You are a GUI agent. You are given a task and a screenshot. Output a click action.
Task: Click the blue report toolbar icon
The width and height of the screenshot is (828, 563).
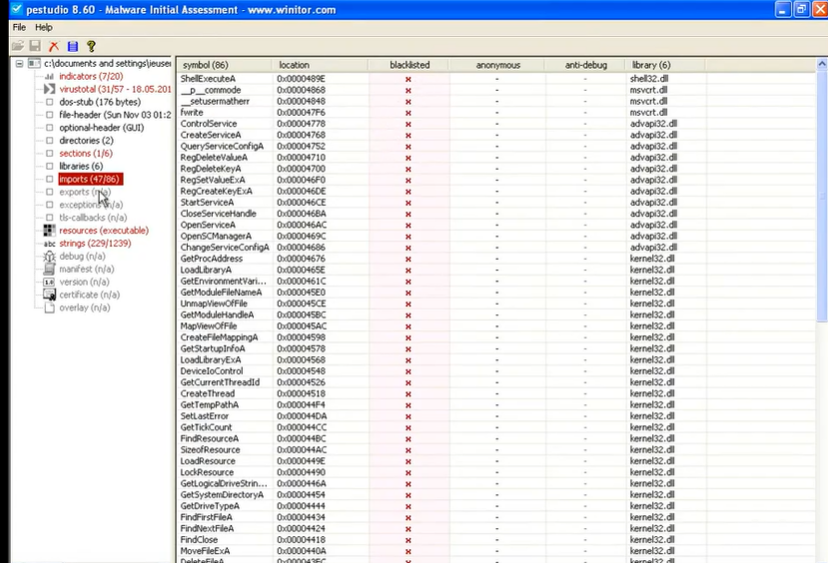click(x=73, y=46)
